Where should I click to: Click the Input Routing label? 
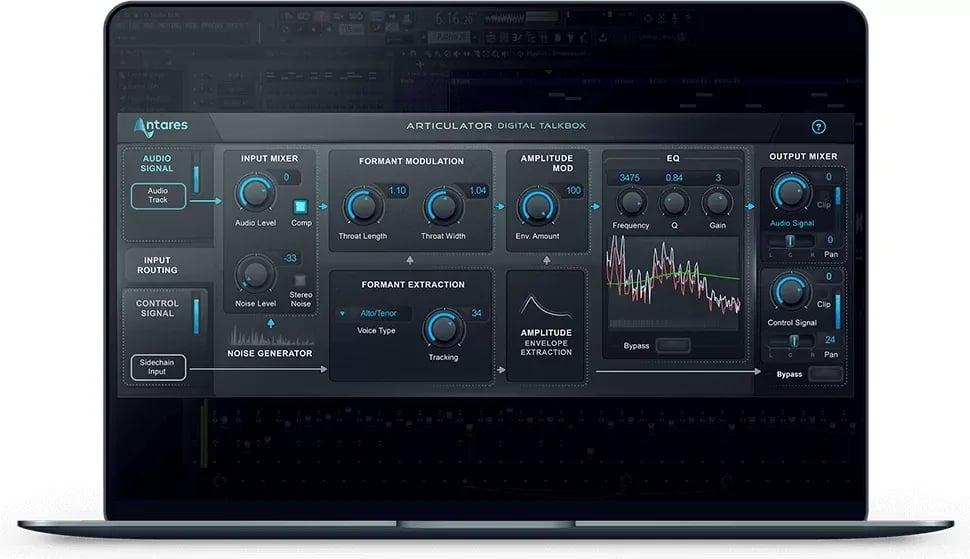pyautogui.click(x=157, y=265)
